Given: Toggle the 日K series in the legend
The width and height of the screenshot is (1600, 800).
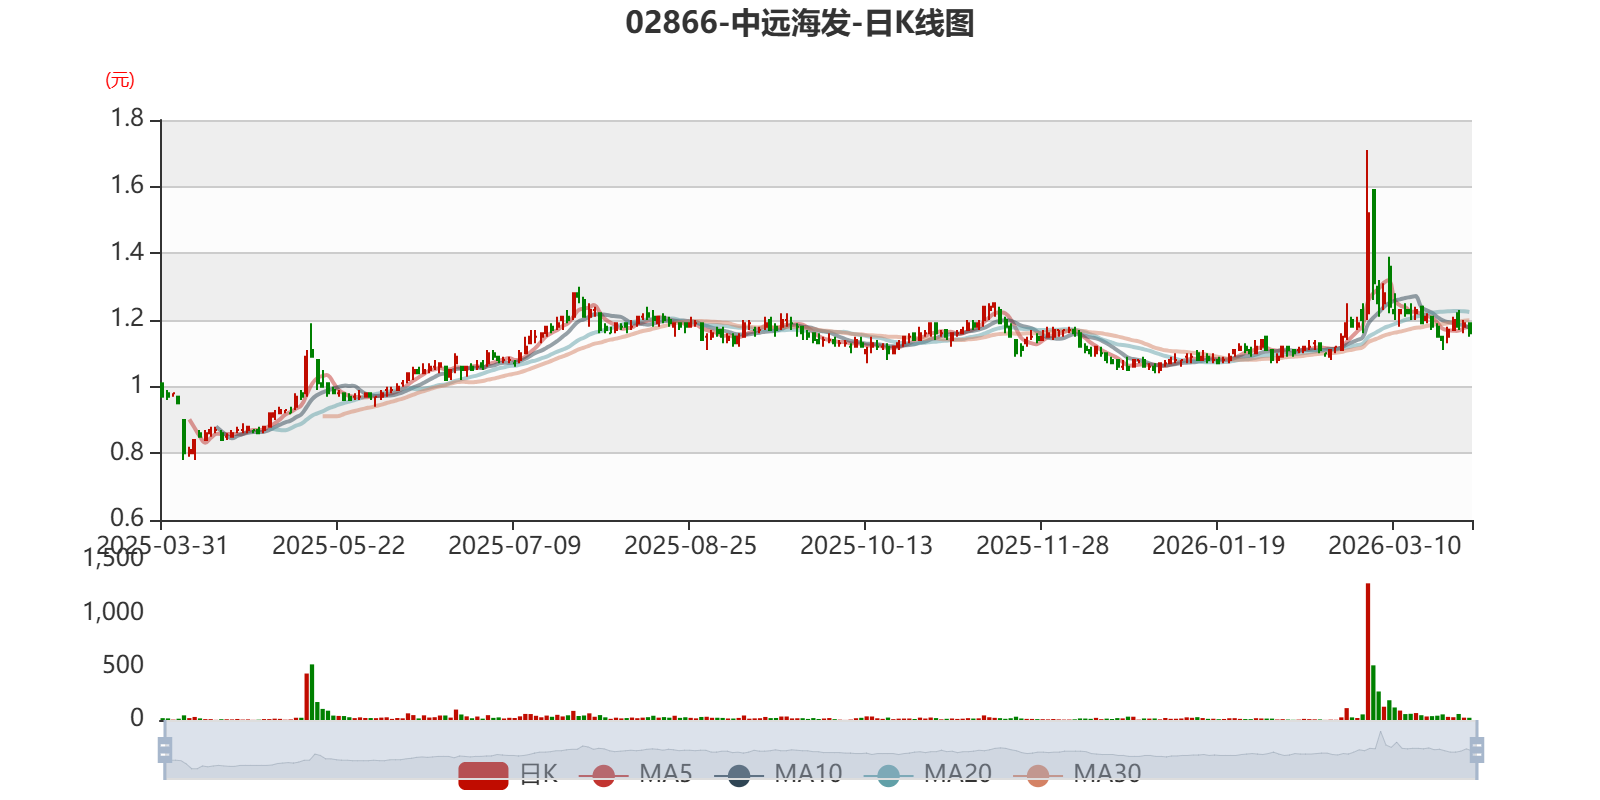Looking at the screenshot, I should pyautogui.click(x=508, y=775).
